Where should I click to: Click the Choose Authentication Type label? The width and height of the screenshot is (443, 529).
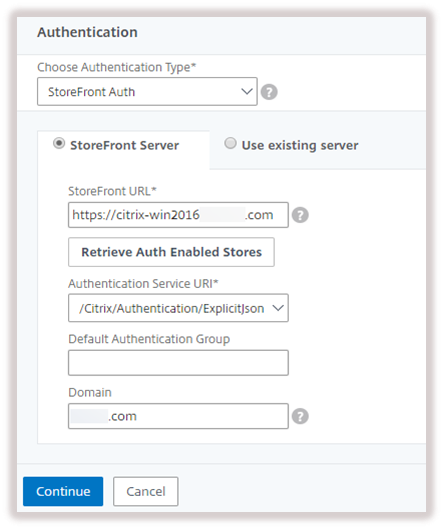pos(116,67)
